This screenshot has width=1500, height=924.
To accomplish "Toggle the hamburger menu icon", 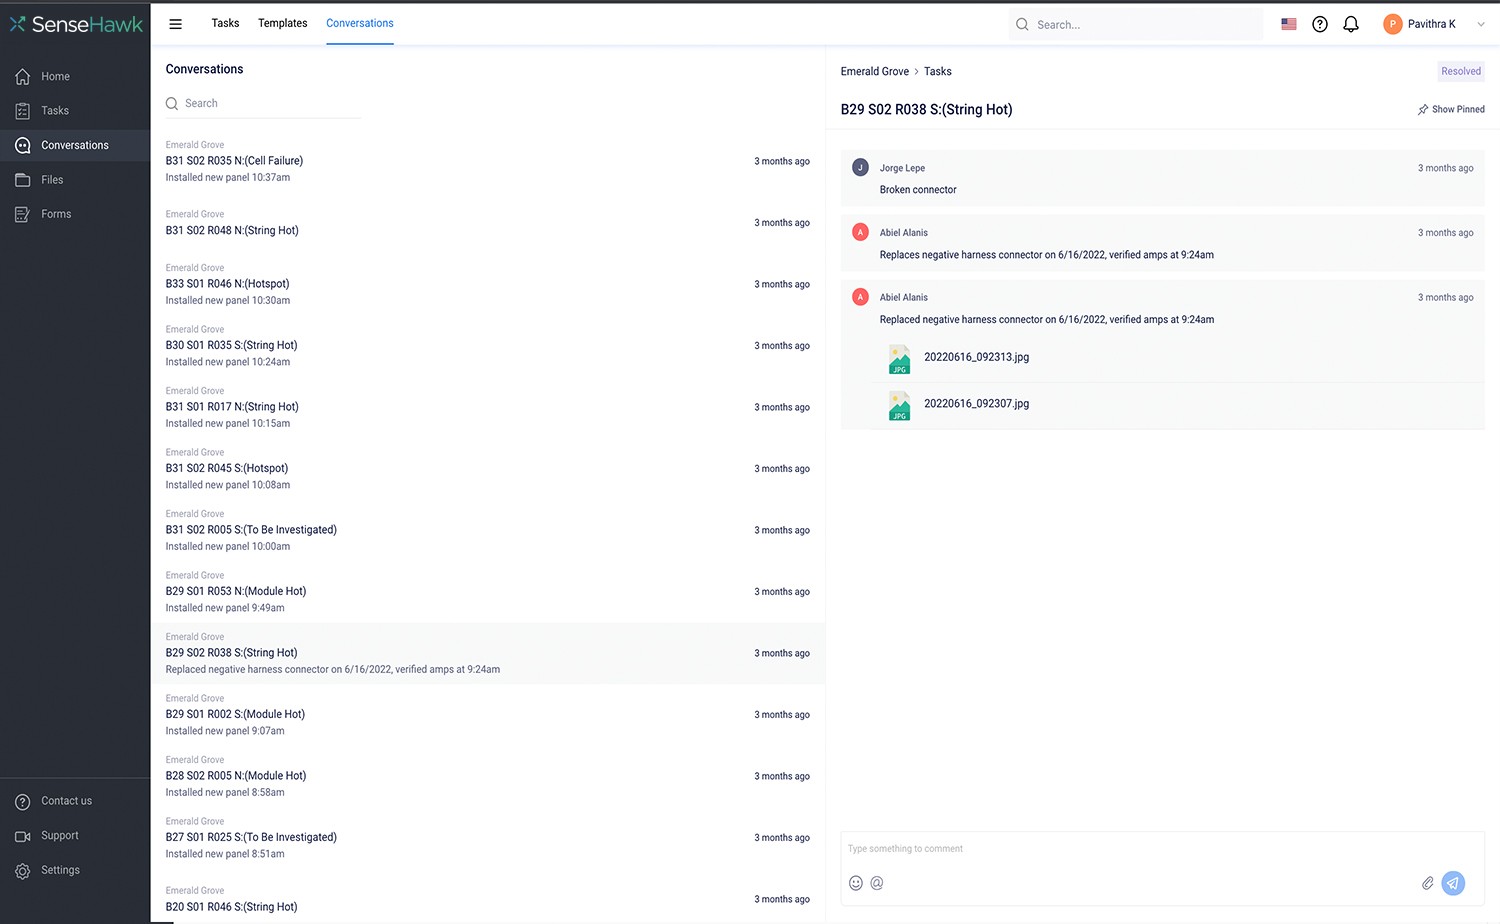I will pyautogui.click(x=176, y=24).
